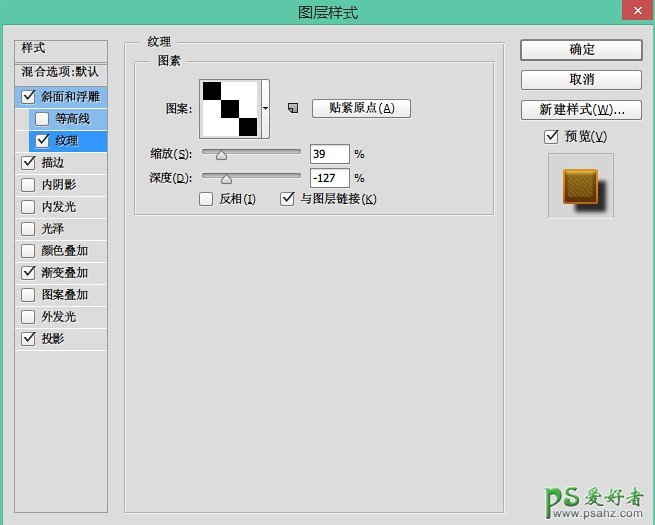
Task: Open the 图案叠加 style settings
Action: pyautogui.click(x=65, y=295)
